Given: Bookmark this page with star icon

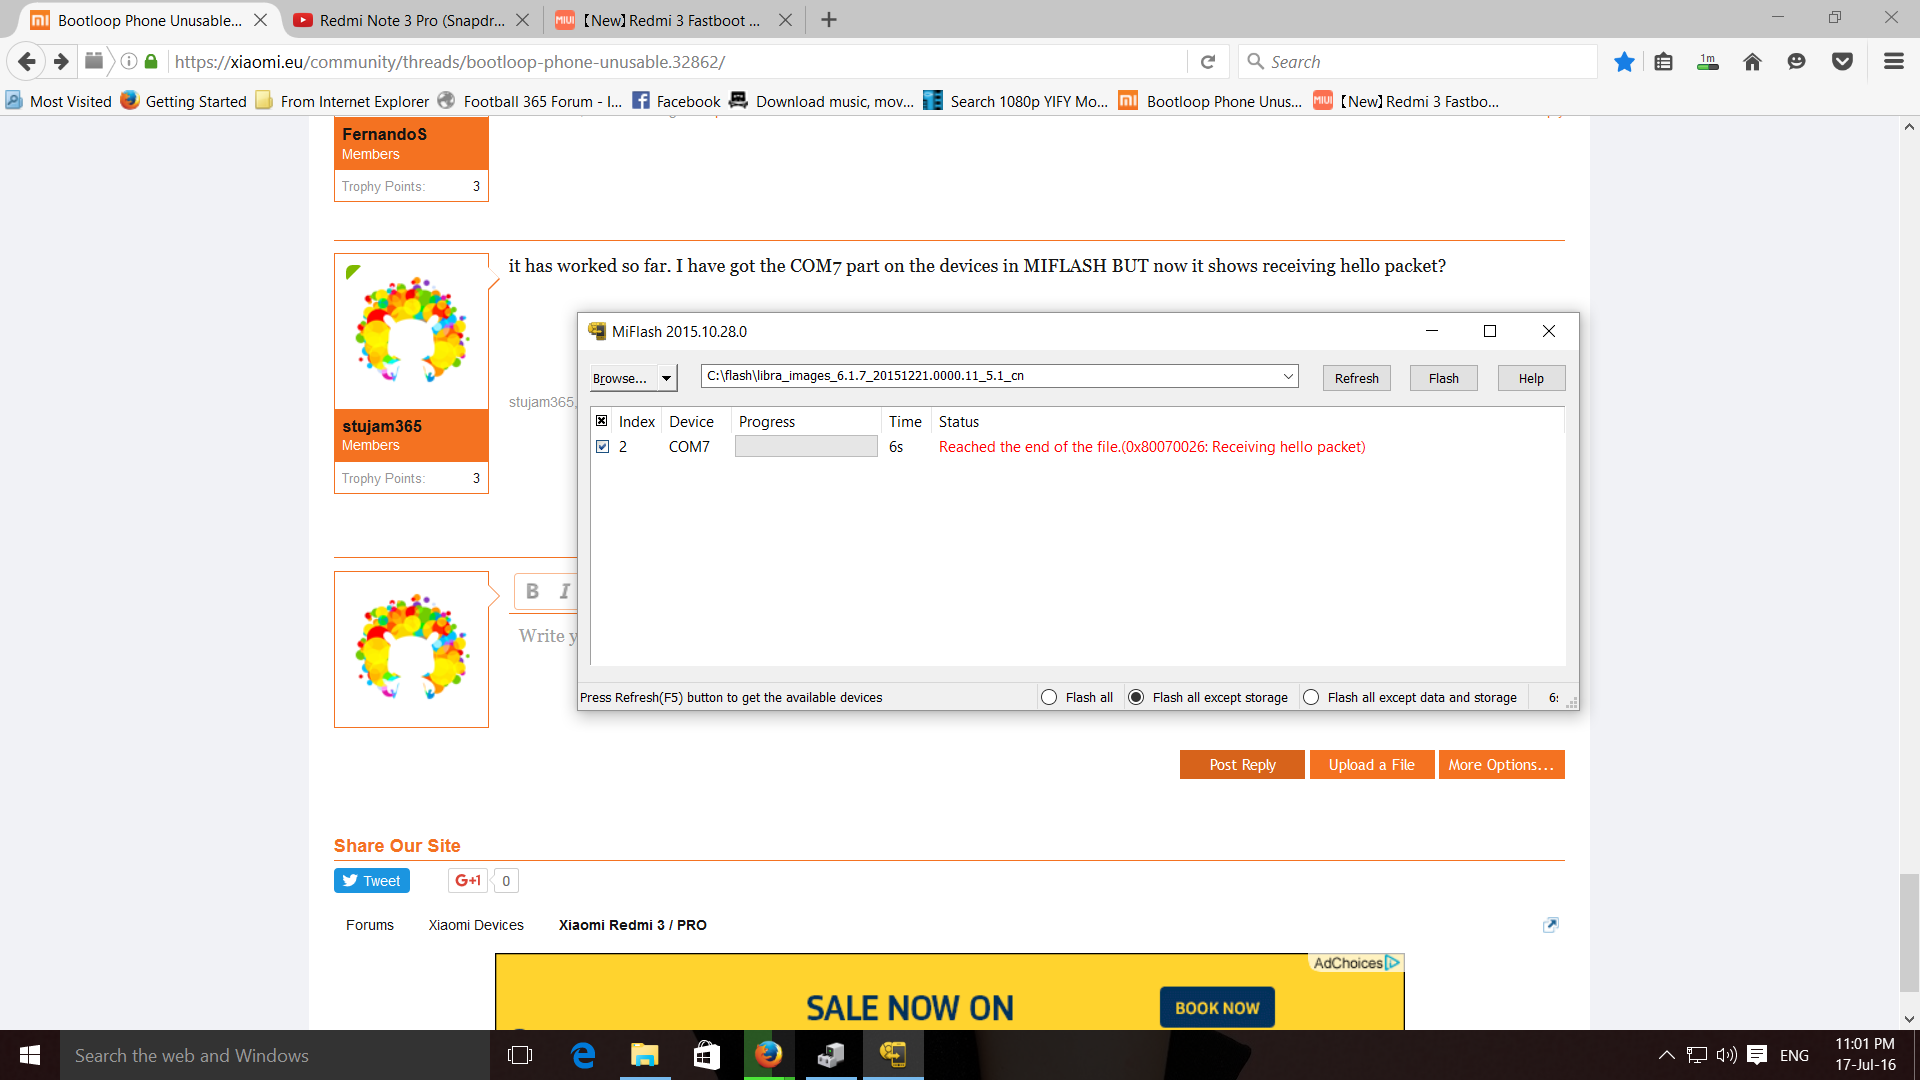Looking at the screenshot, I should pos(1624,62).
